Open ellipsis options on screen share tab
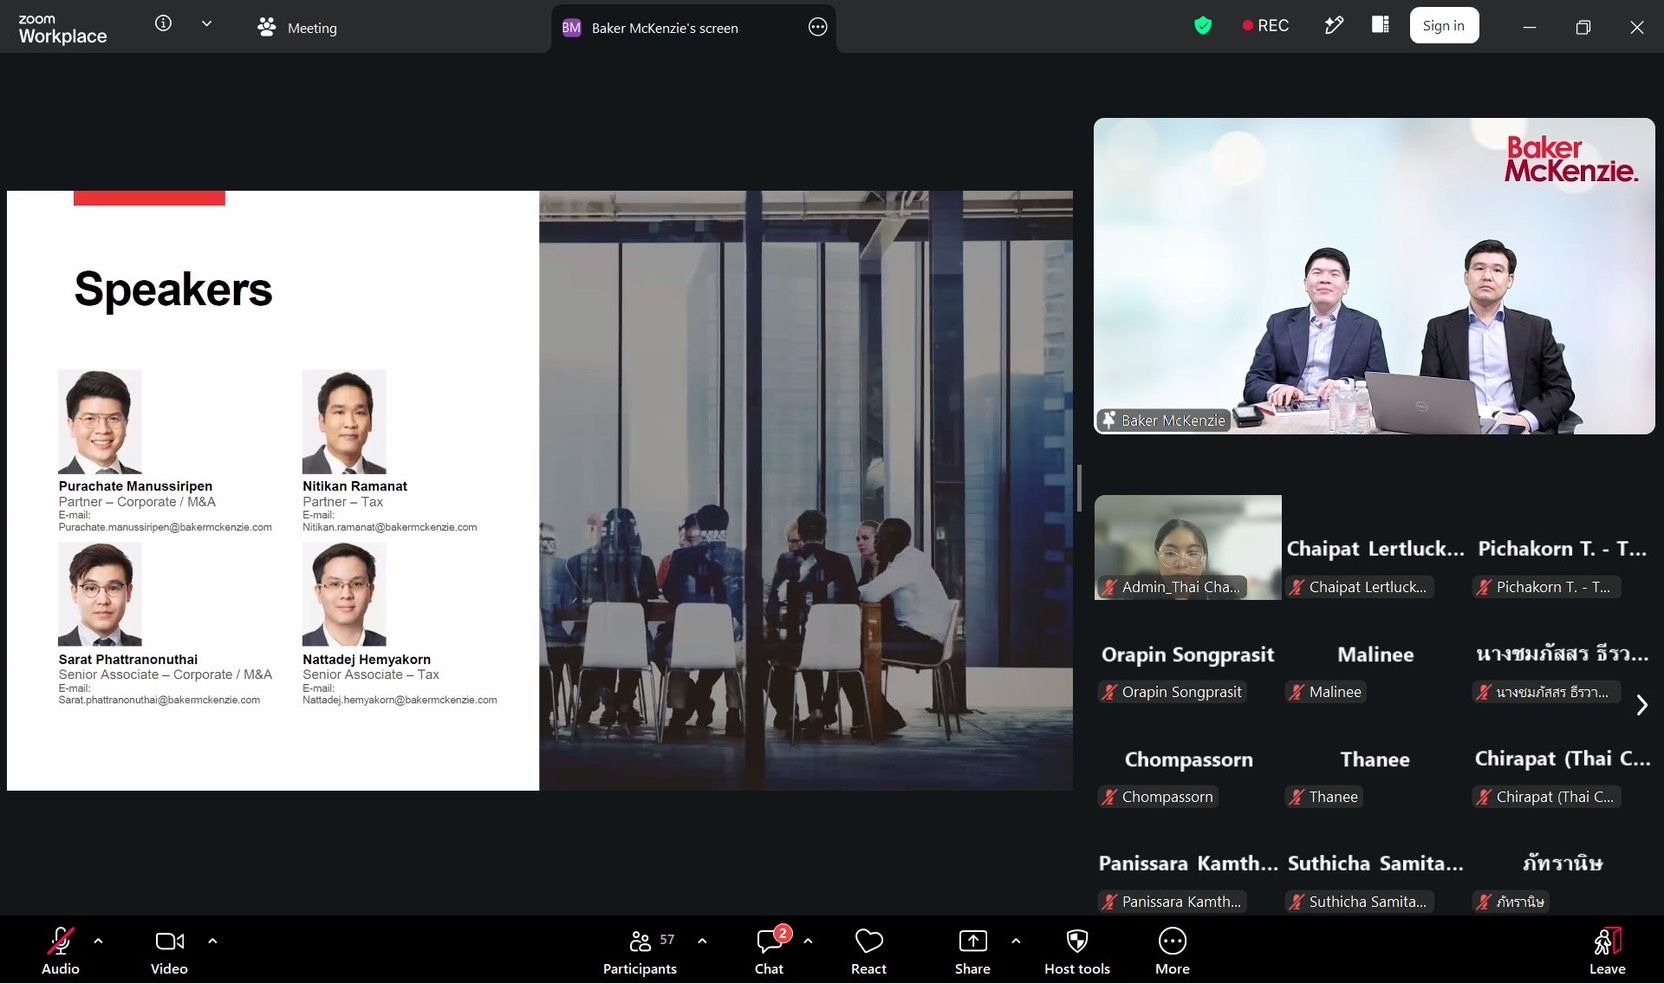Screen dimensions: 1664x984 click(817, 27)
